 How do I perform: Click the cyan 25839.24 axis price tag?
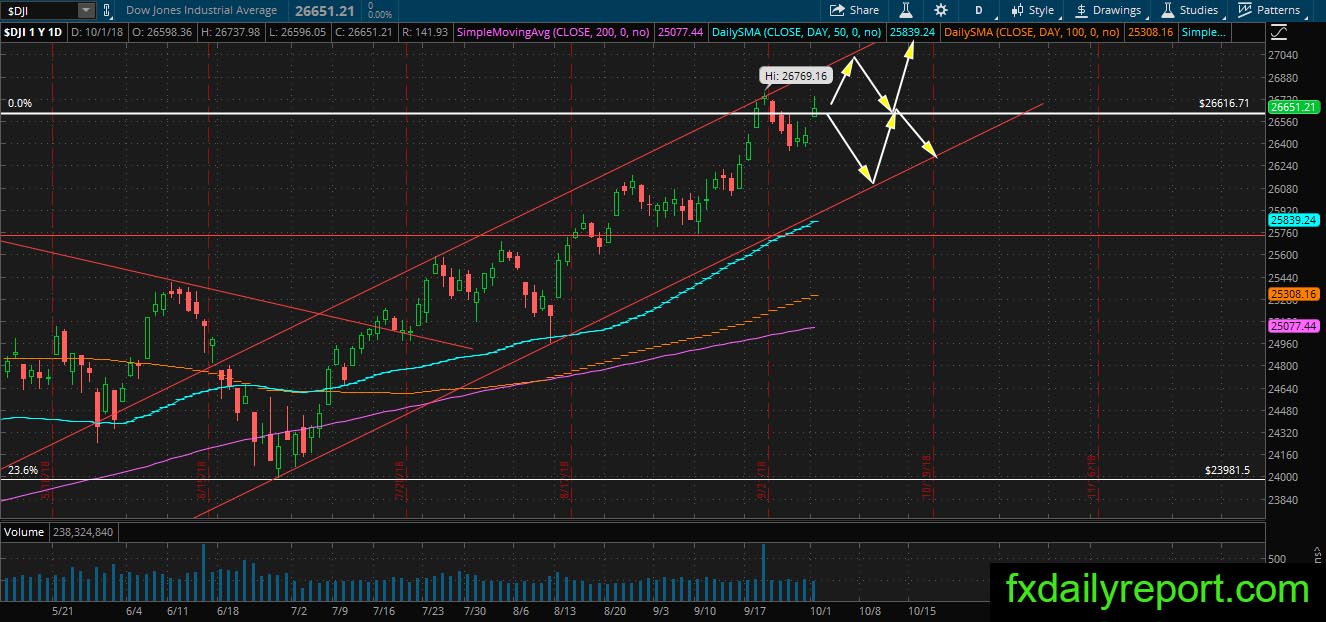[1294, 219]
